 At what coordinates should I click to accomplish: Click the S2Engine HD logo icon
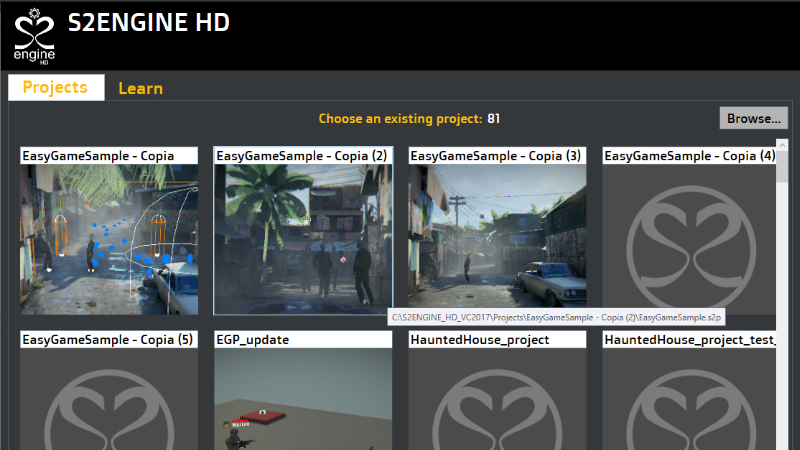click(34, 36)
